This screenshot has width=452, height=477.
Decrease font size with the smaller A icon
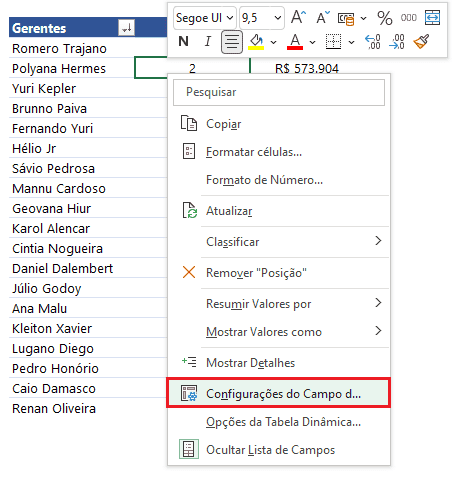coord(322,17)
